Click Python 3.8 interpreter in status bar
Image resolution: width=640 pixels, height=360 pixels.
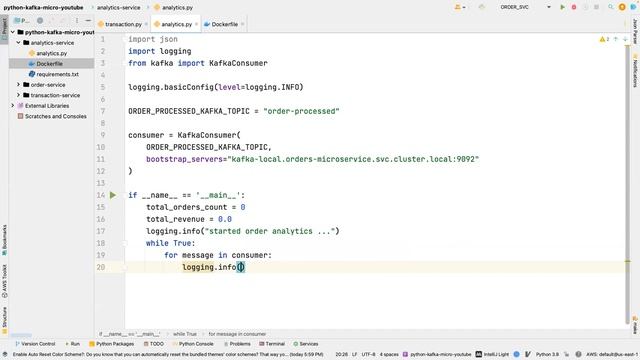pos(547,354)
